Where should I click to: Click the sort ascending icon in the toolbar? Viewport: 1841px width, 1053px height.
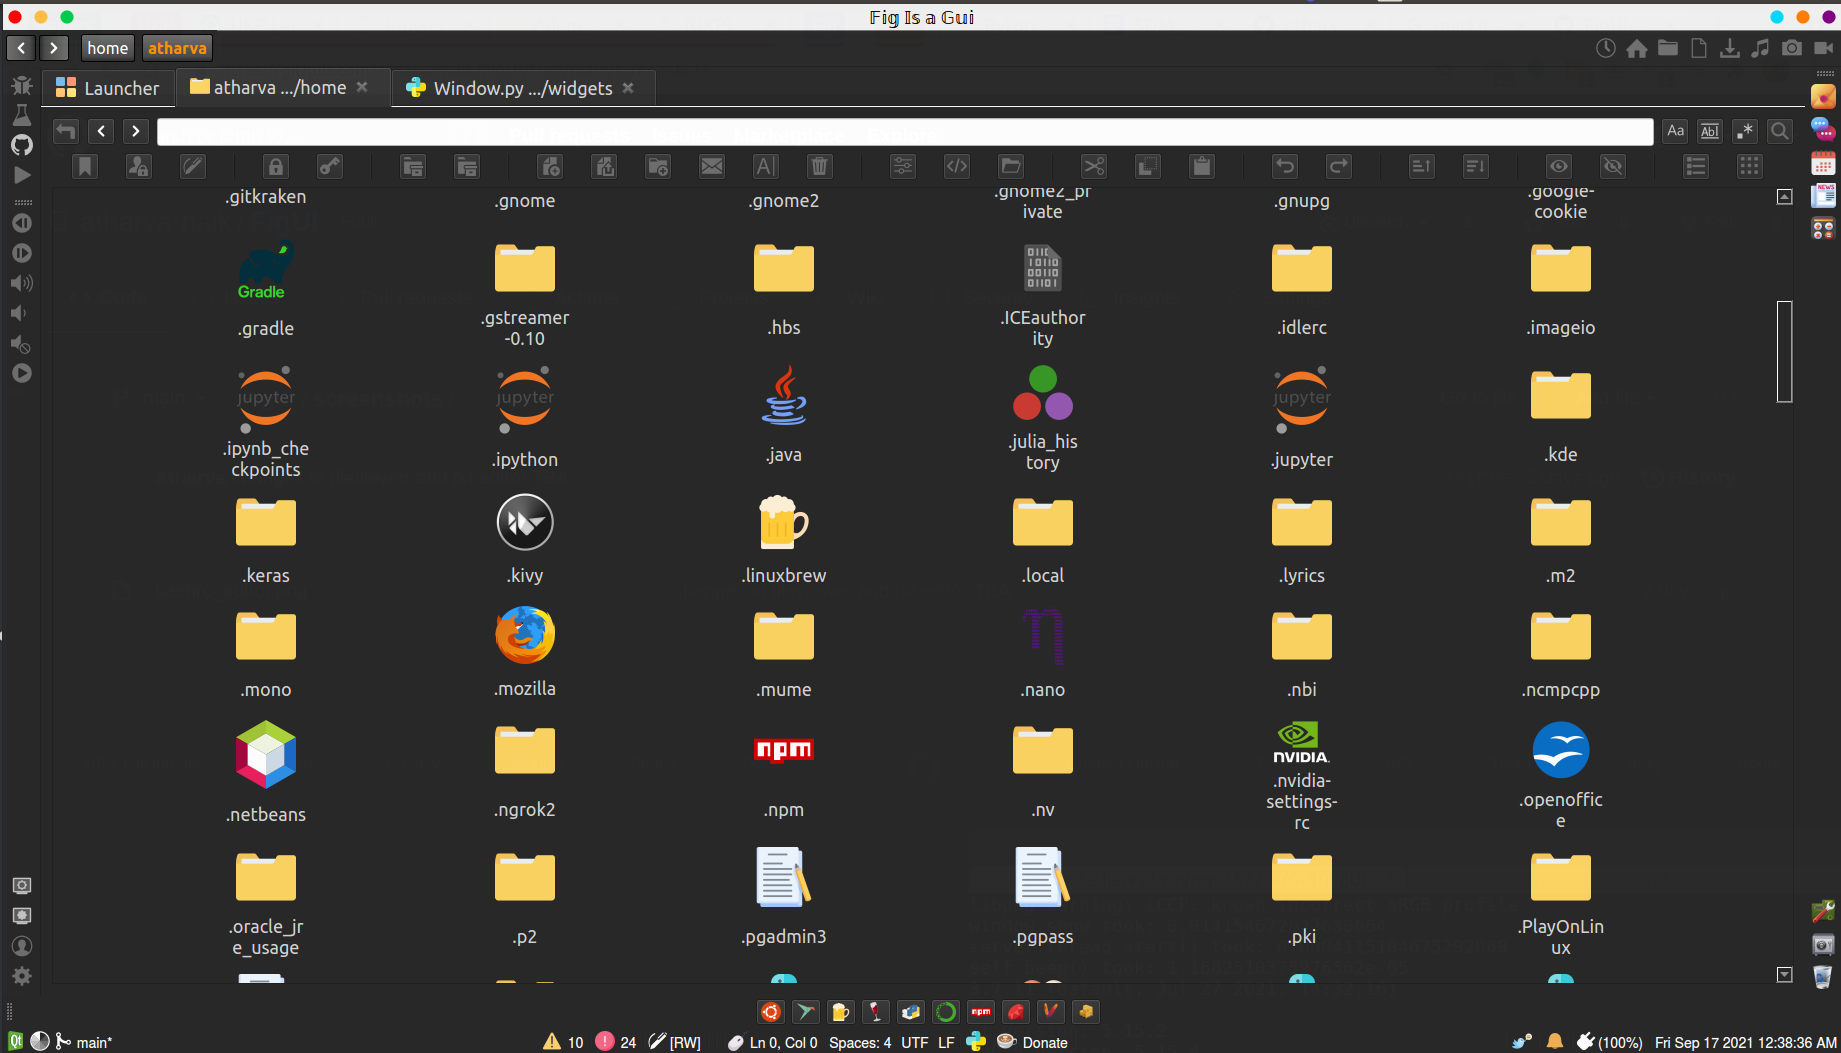click(1422, 166)
